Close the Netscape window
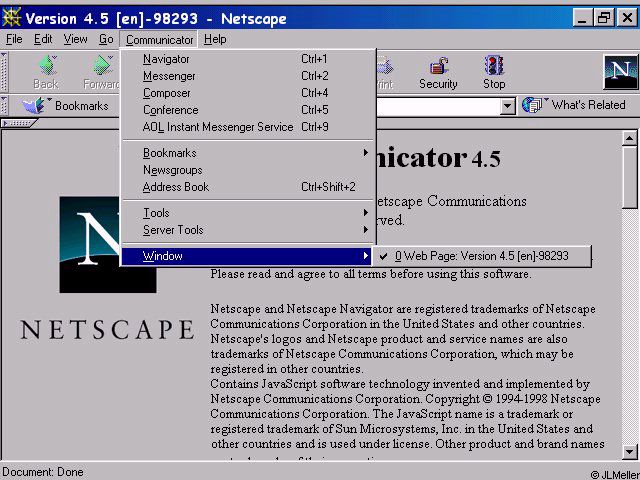Screen dimensions: 640x480 pos(627,18)
